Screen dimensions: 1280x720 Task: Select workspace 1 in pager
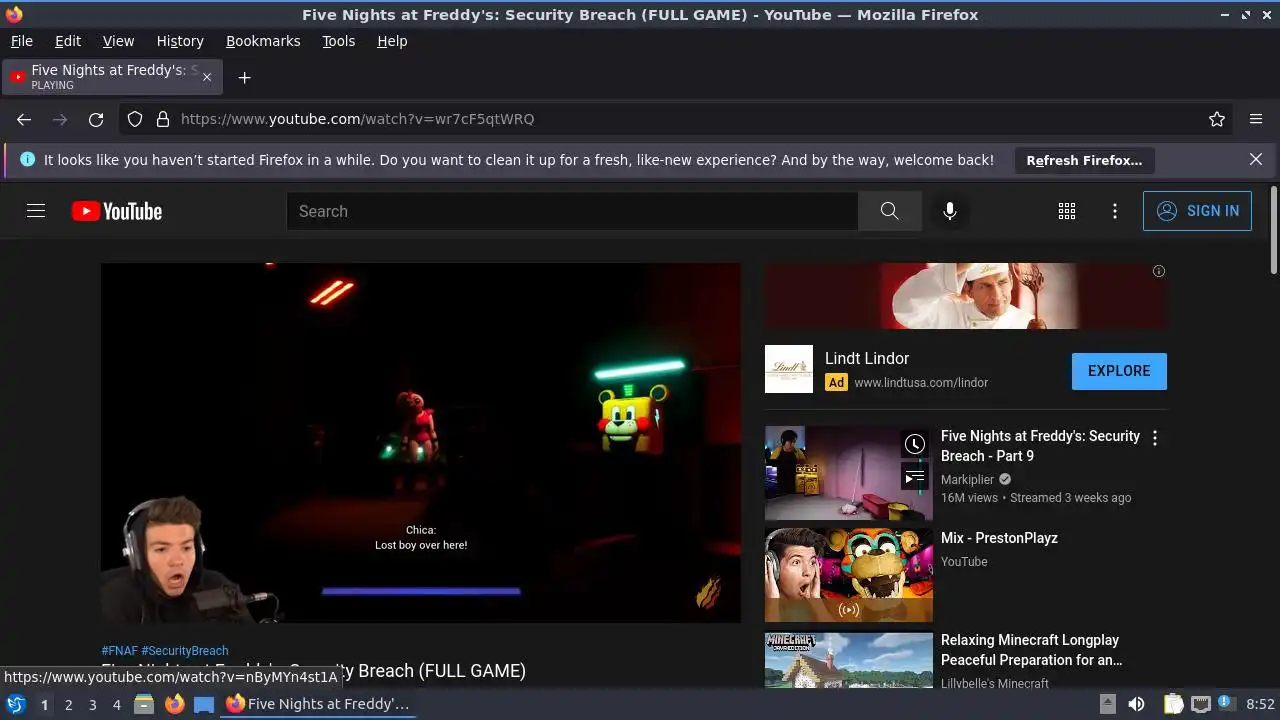click(44, 705)
